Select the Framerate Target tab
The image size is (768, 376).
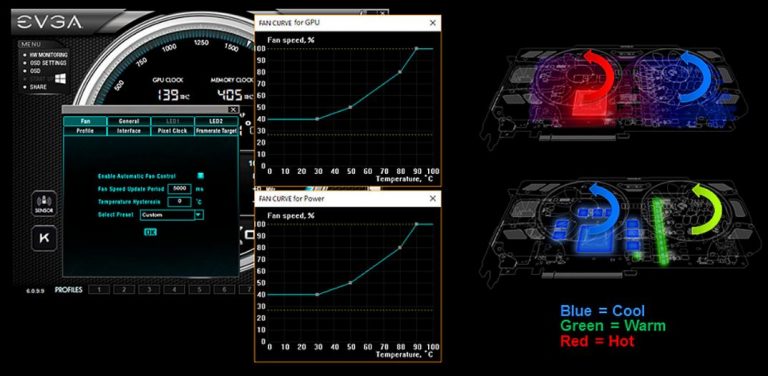(216, 131)
